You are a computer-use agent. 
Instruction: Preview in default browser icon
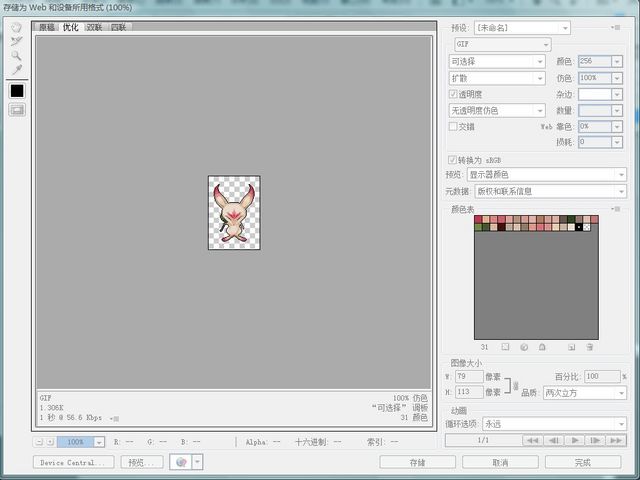181,462
